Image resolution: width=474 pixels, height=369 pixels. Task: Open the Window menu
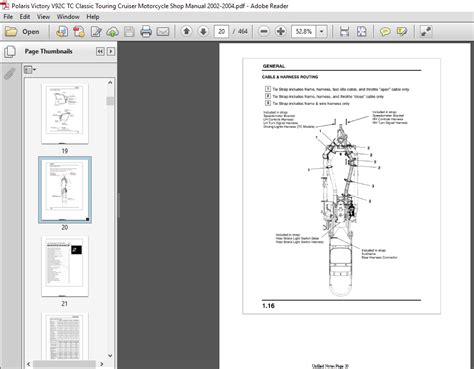tap(68, 17)
